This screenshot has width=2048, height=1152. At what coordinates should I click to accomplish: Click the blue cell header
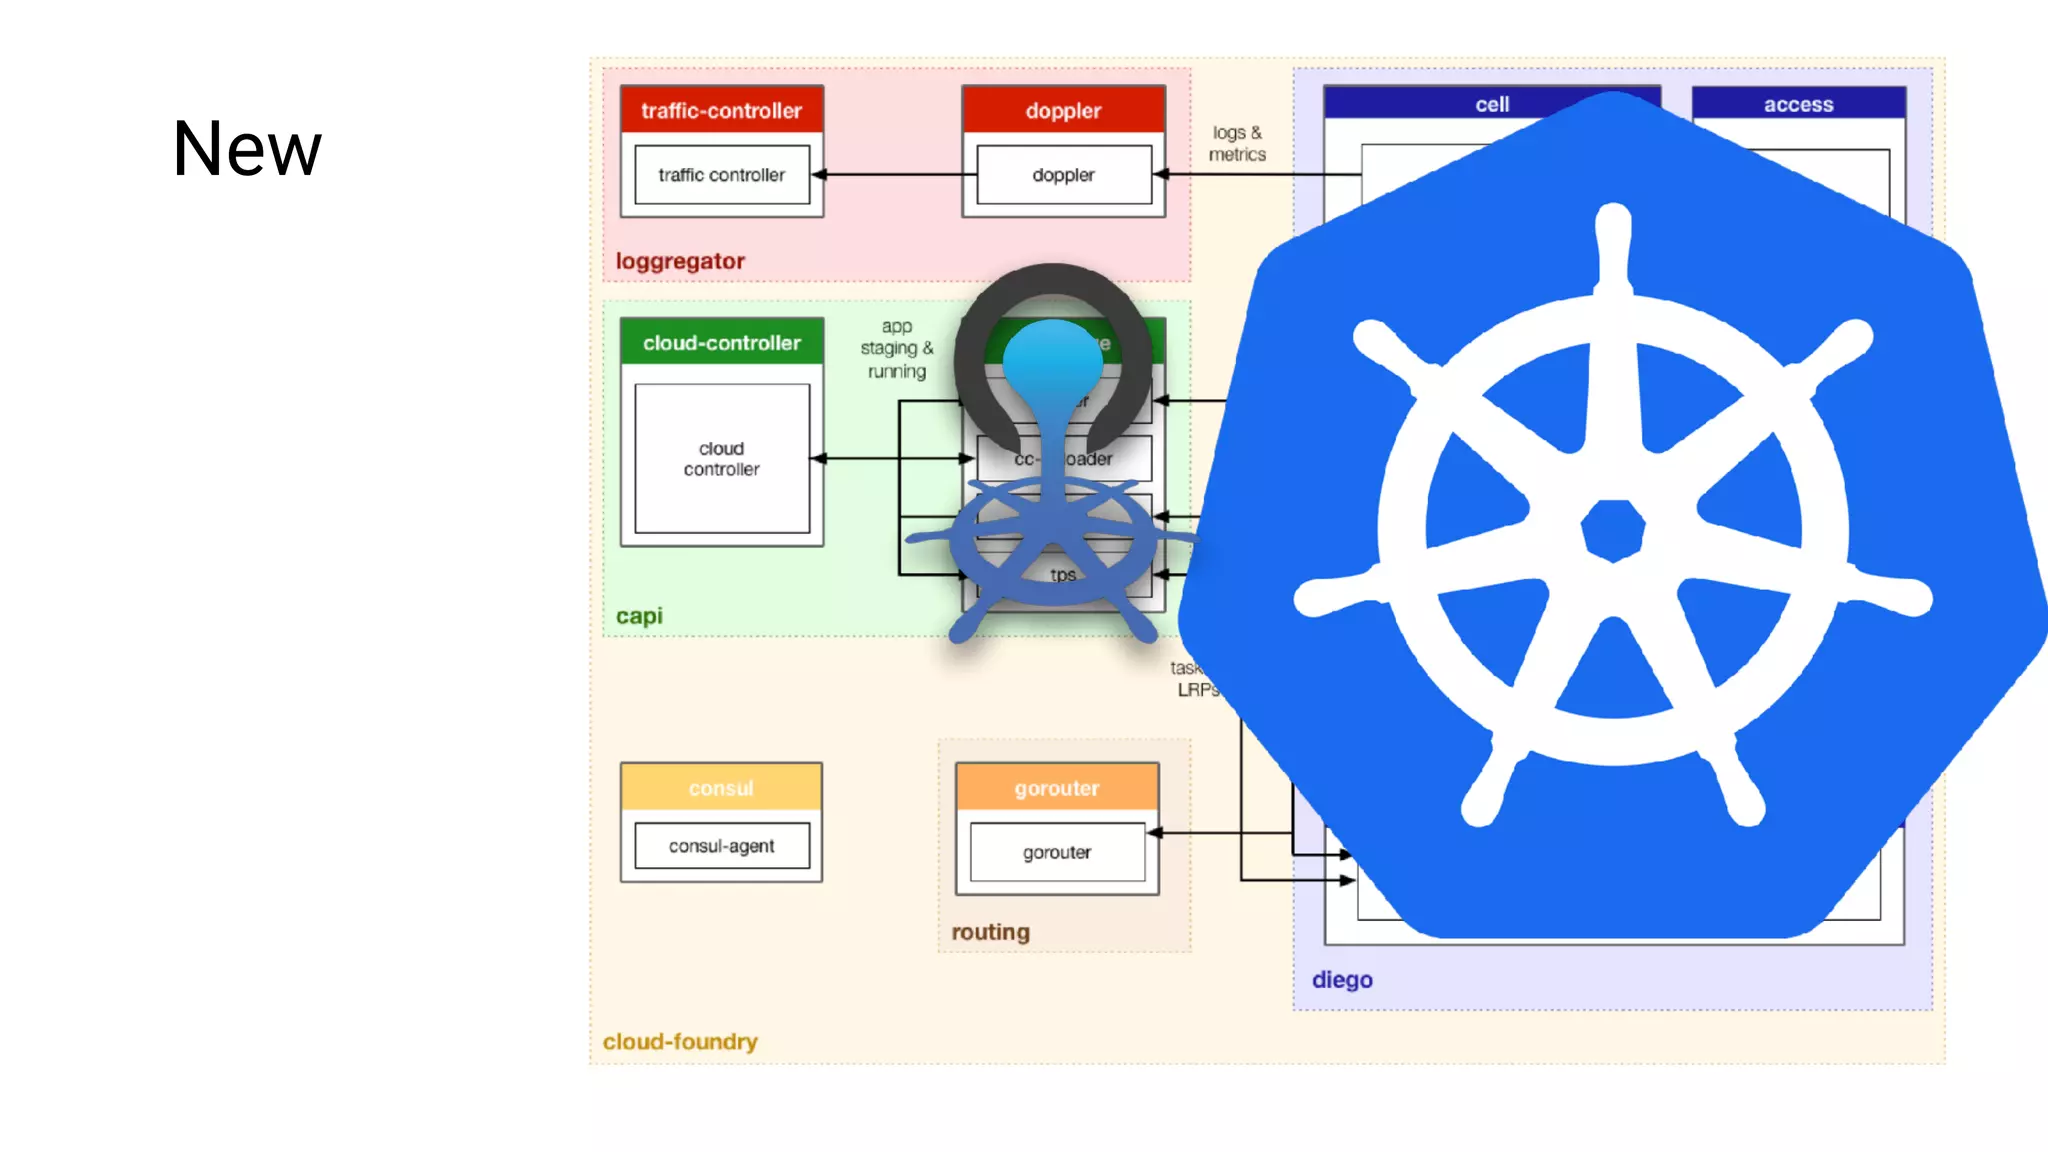(x=1491, y=104)
